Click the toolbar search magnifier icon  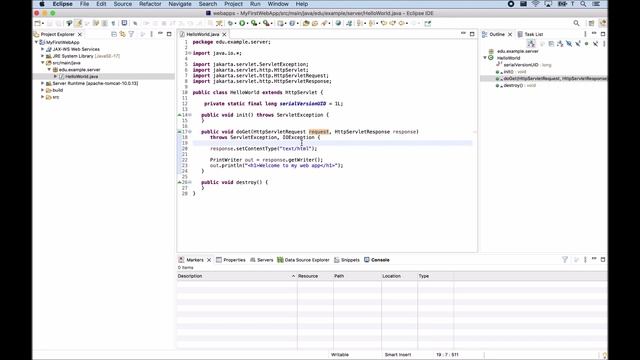pyautogui.click(x=576, y=23)
